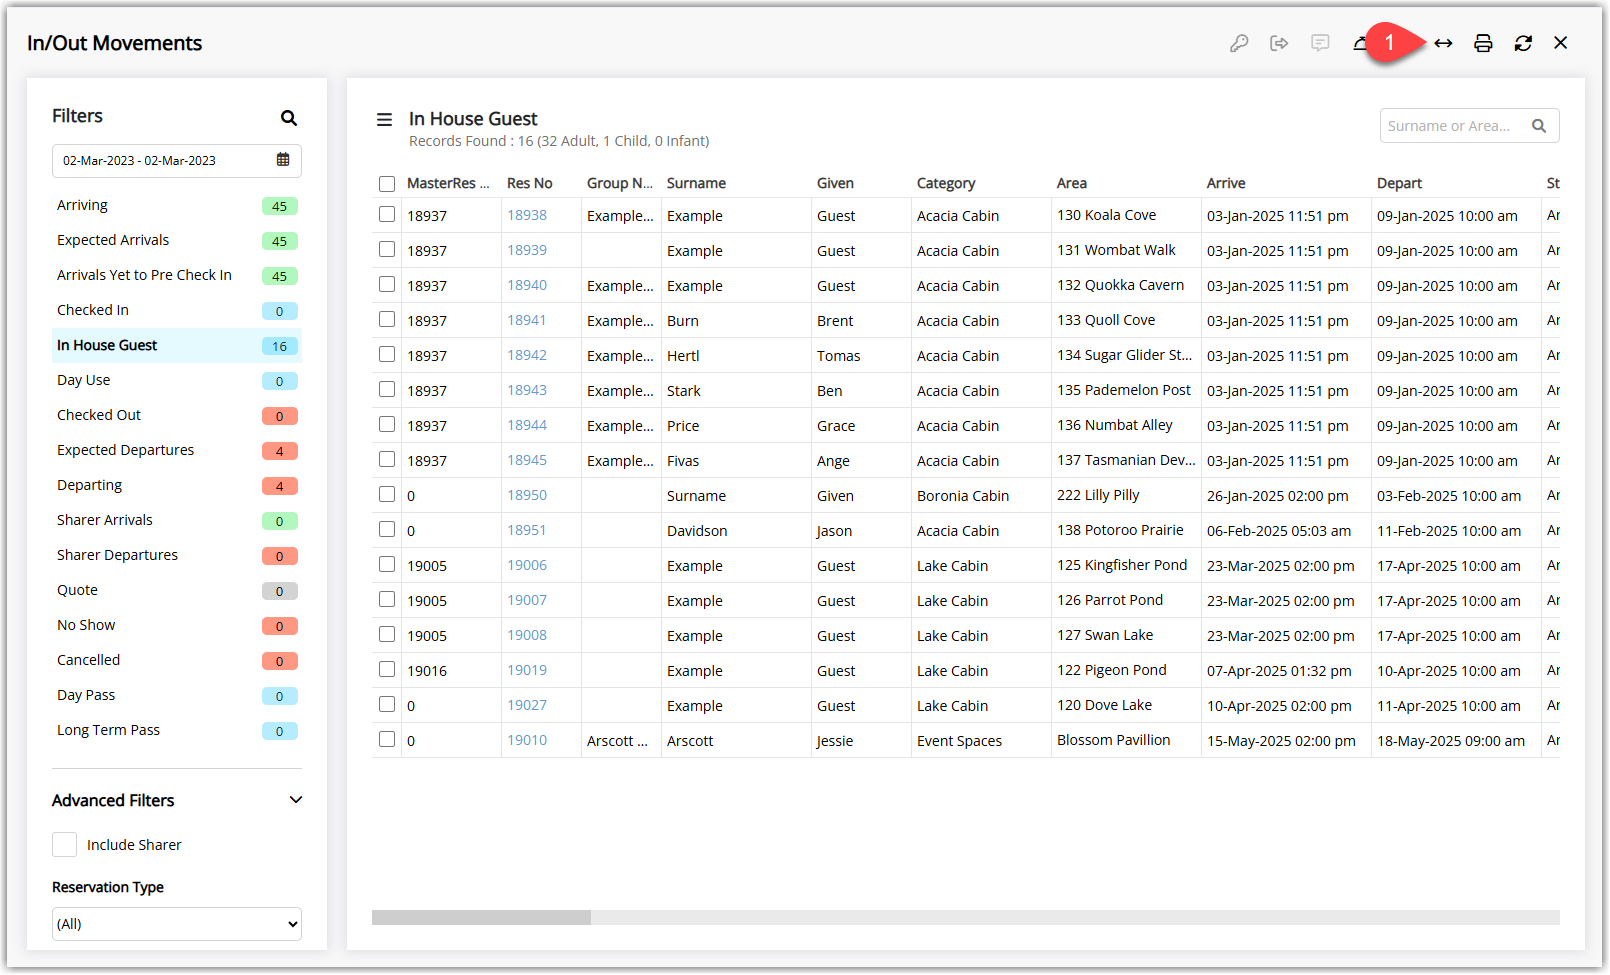
Task: Select the Cancelled filter
Action: [x=177, y=660]
